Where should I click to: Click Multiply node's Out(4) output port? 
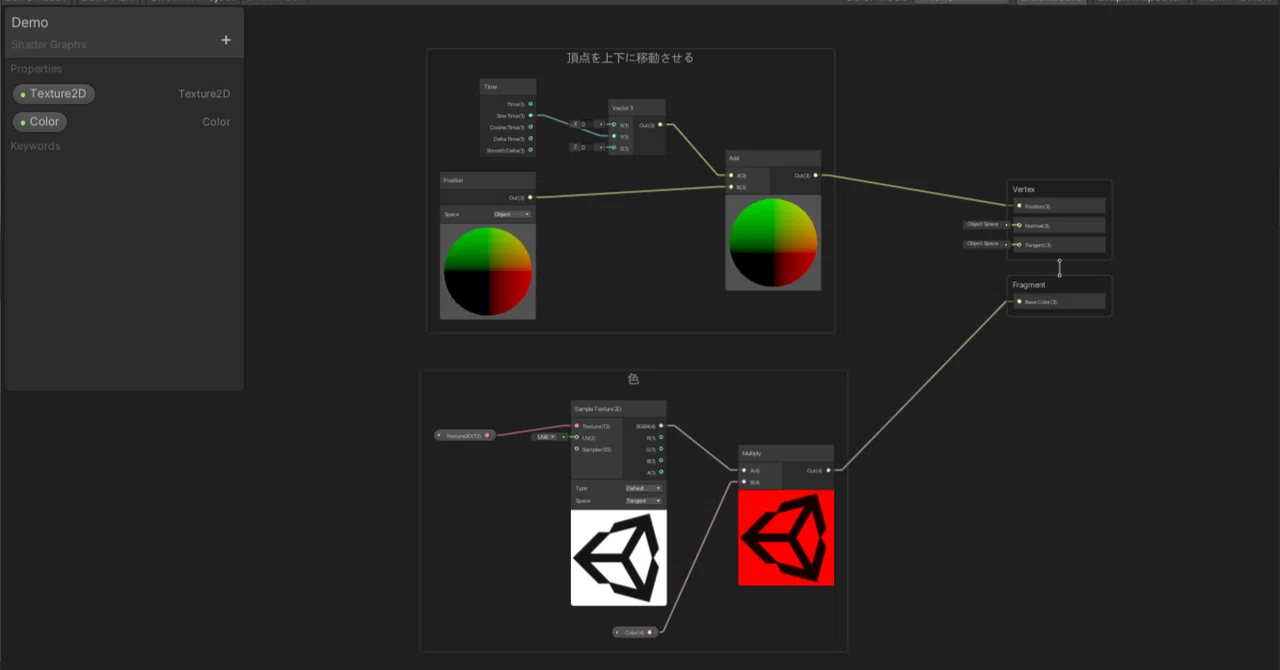click(x=828, y=470)
